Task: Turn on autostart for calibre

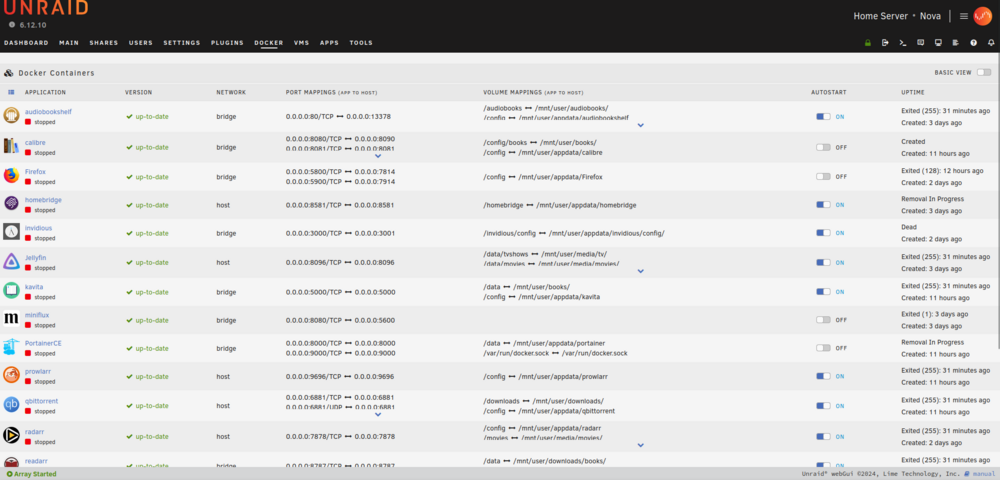Action: click(x=823, y=147)
